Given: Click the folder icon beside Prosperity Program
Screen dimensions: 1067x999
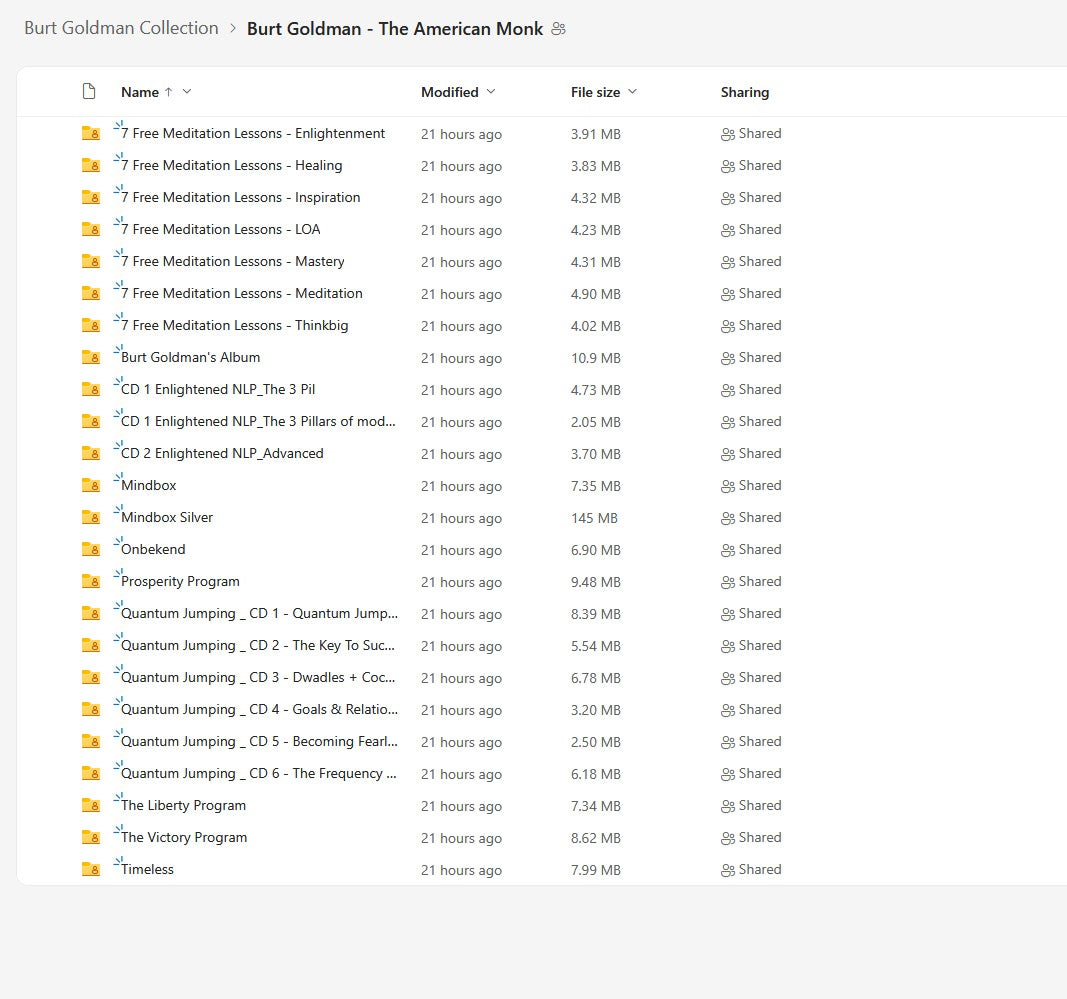Looking at the screenshot, I should pyautogui.click(x=90, y=581).
